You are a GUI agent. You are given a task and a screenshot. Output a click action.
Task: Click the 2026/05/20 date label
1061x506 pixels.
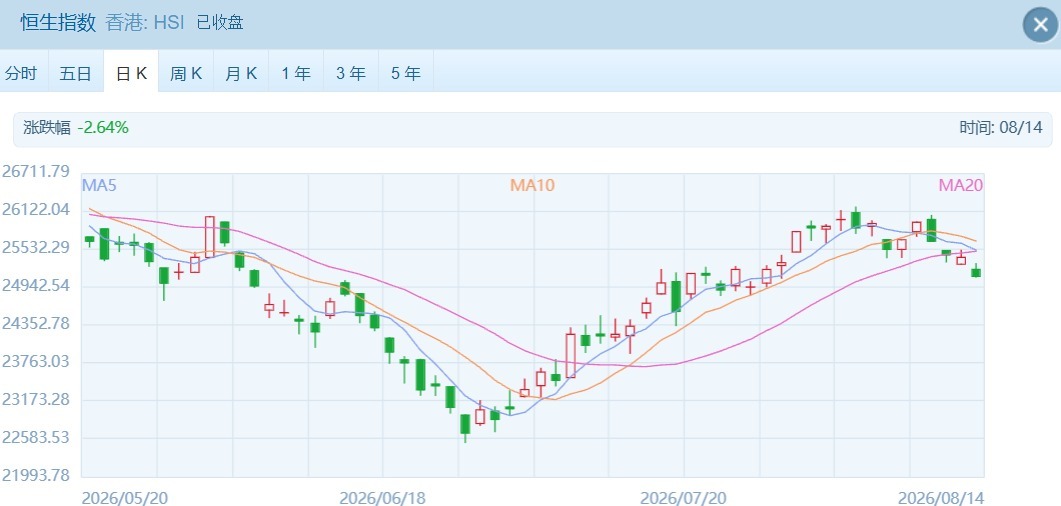pyautogui.click(x=125, y=498)
